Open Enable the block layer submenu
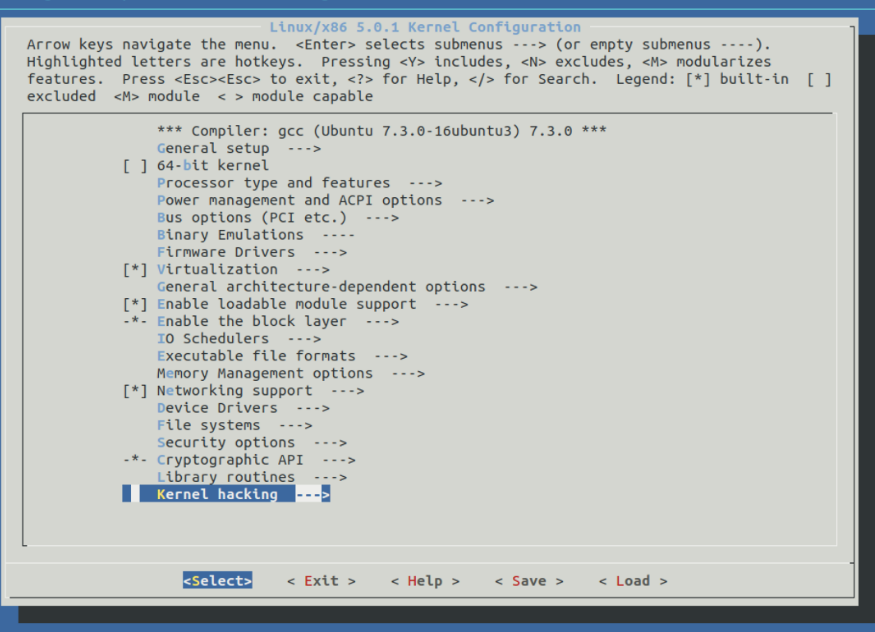The width and height of the screenshot is (875, 632). 278,321
